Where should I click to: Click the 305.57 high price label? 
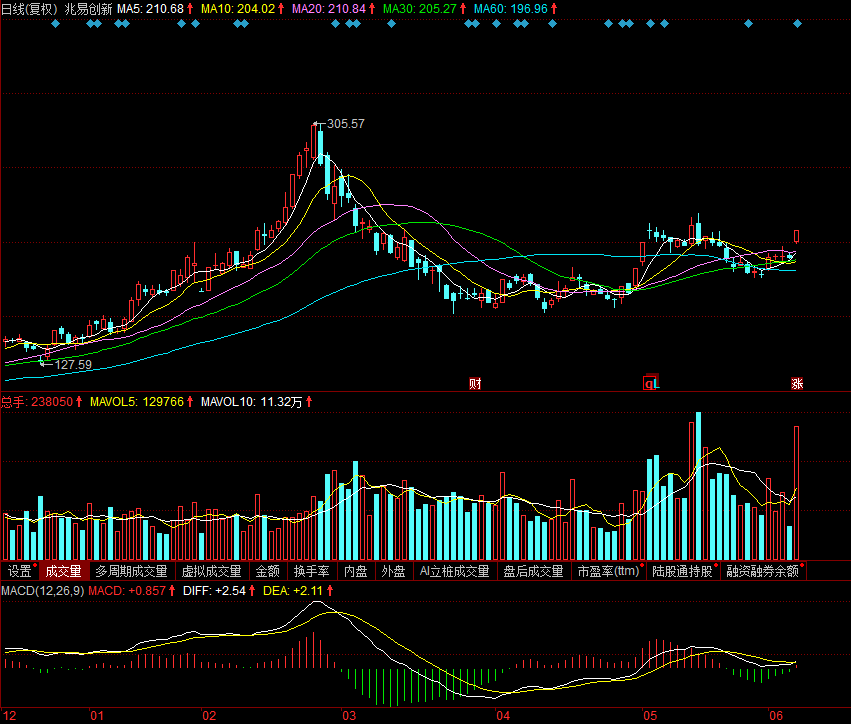coord(345,124)
